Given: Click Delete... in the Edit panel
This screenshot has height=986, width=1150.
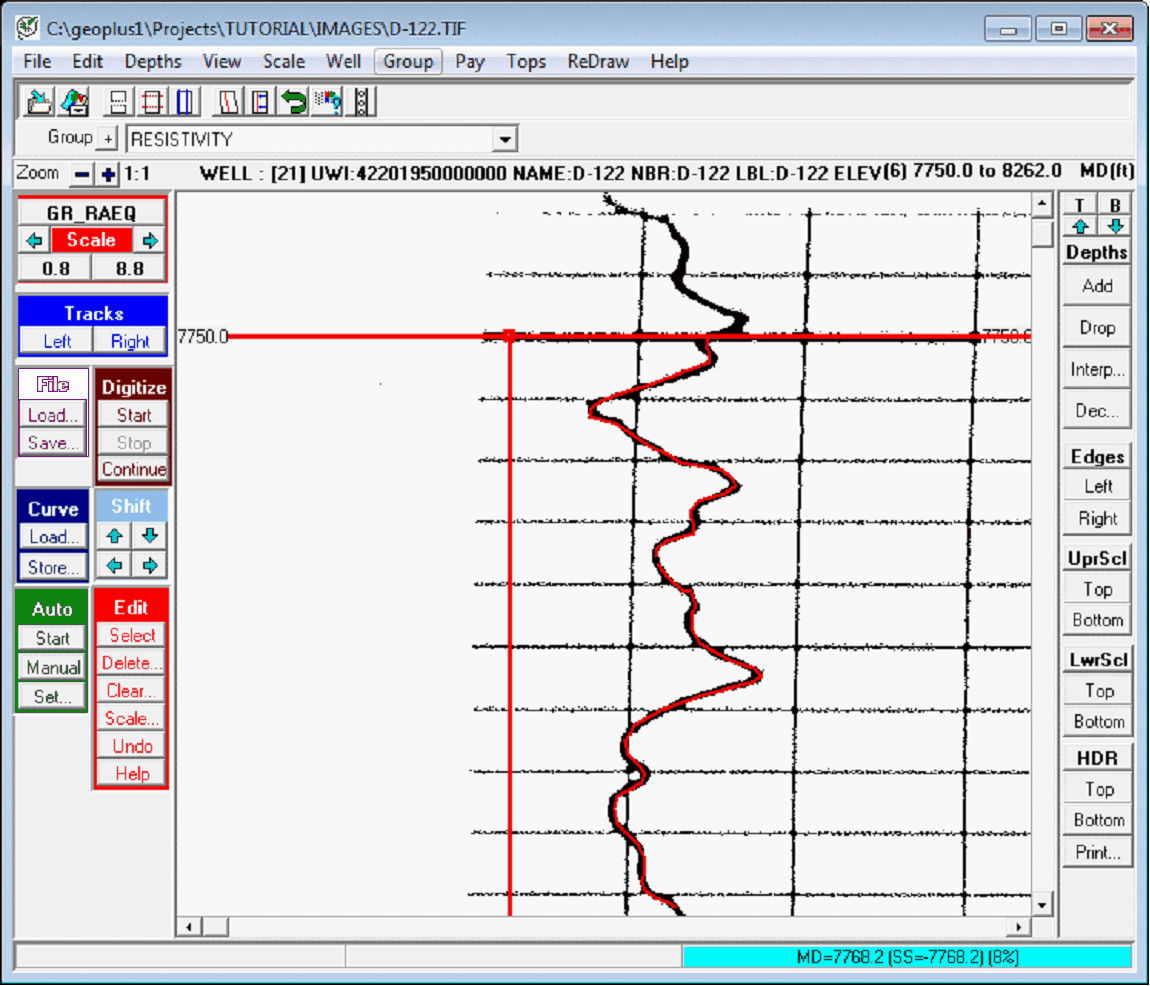Looking at the screenshot, I should (x=132, y=663).
